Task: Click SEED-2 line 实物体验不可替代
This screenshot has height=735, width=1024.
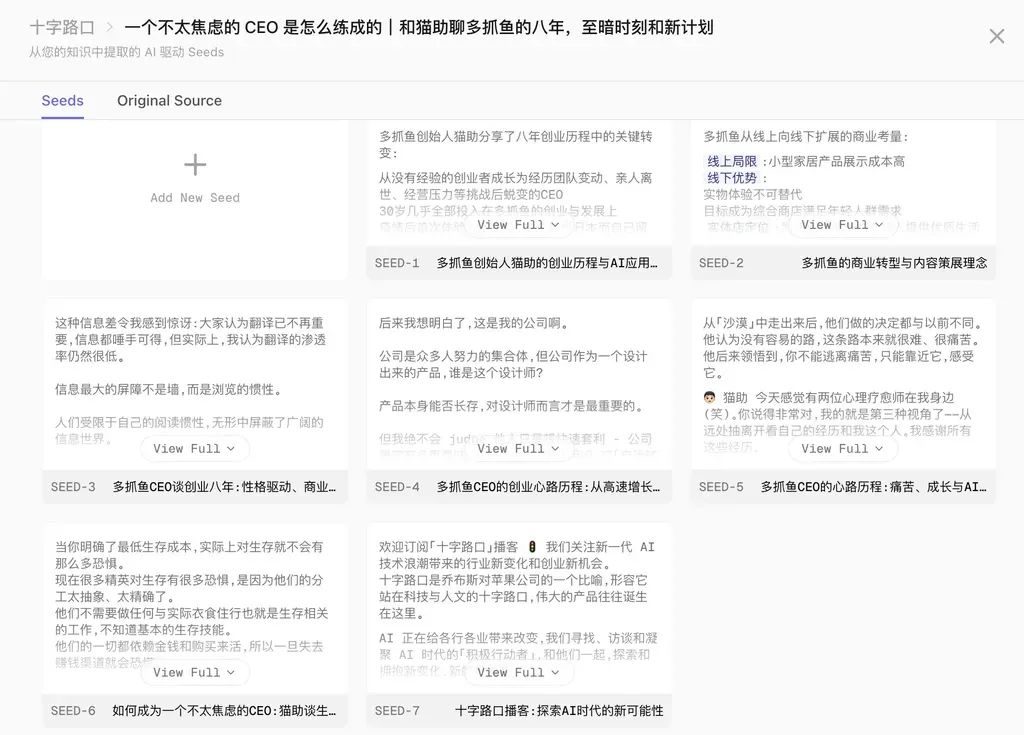Action: pos(753,194)
